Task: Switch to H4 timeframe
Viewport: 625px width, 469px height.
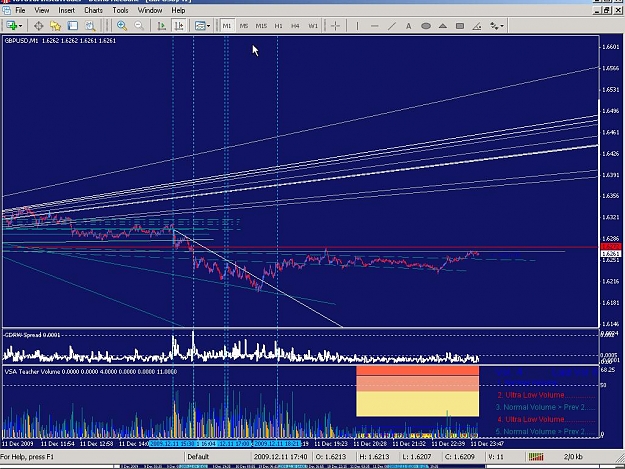Action: (295, 26)
